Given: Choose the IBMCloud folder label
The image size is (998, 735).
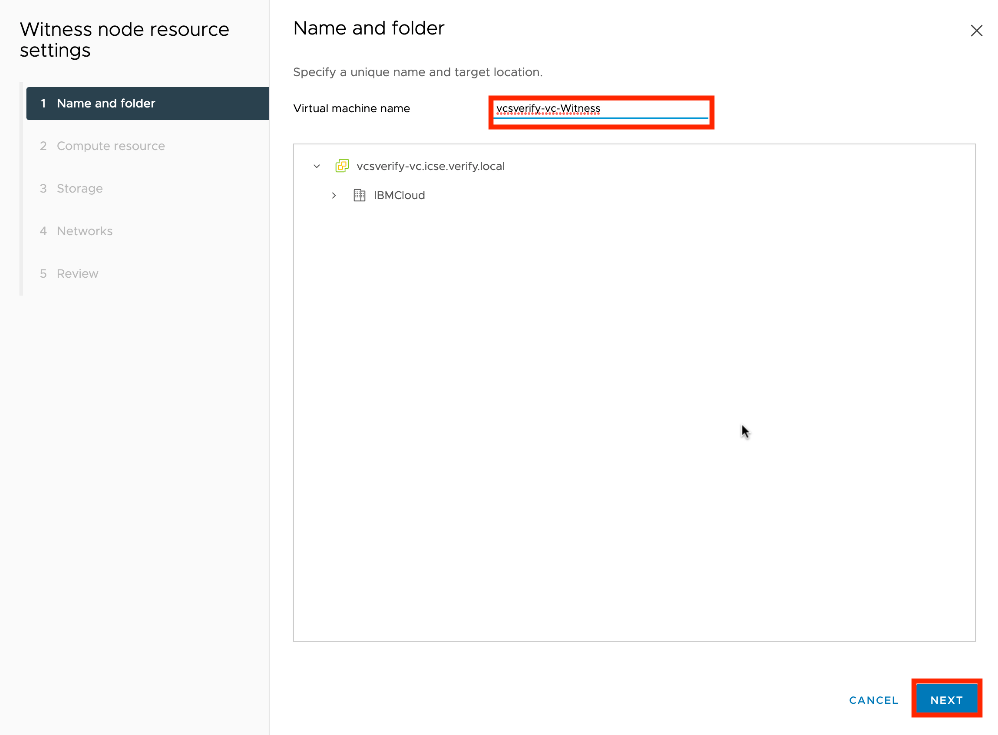Looking at the screenshot, I should coord(399,195).
